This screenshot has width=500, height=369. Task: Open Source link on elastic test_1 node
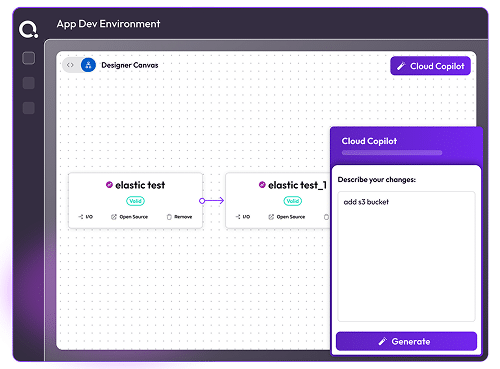287,217
